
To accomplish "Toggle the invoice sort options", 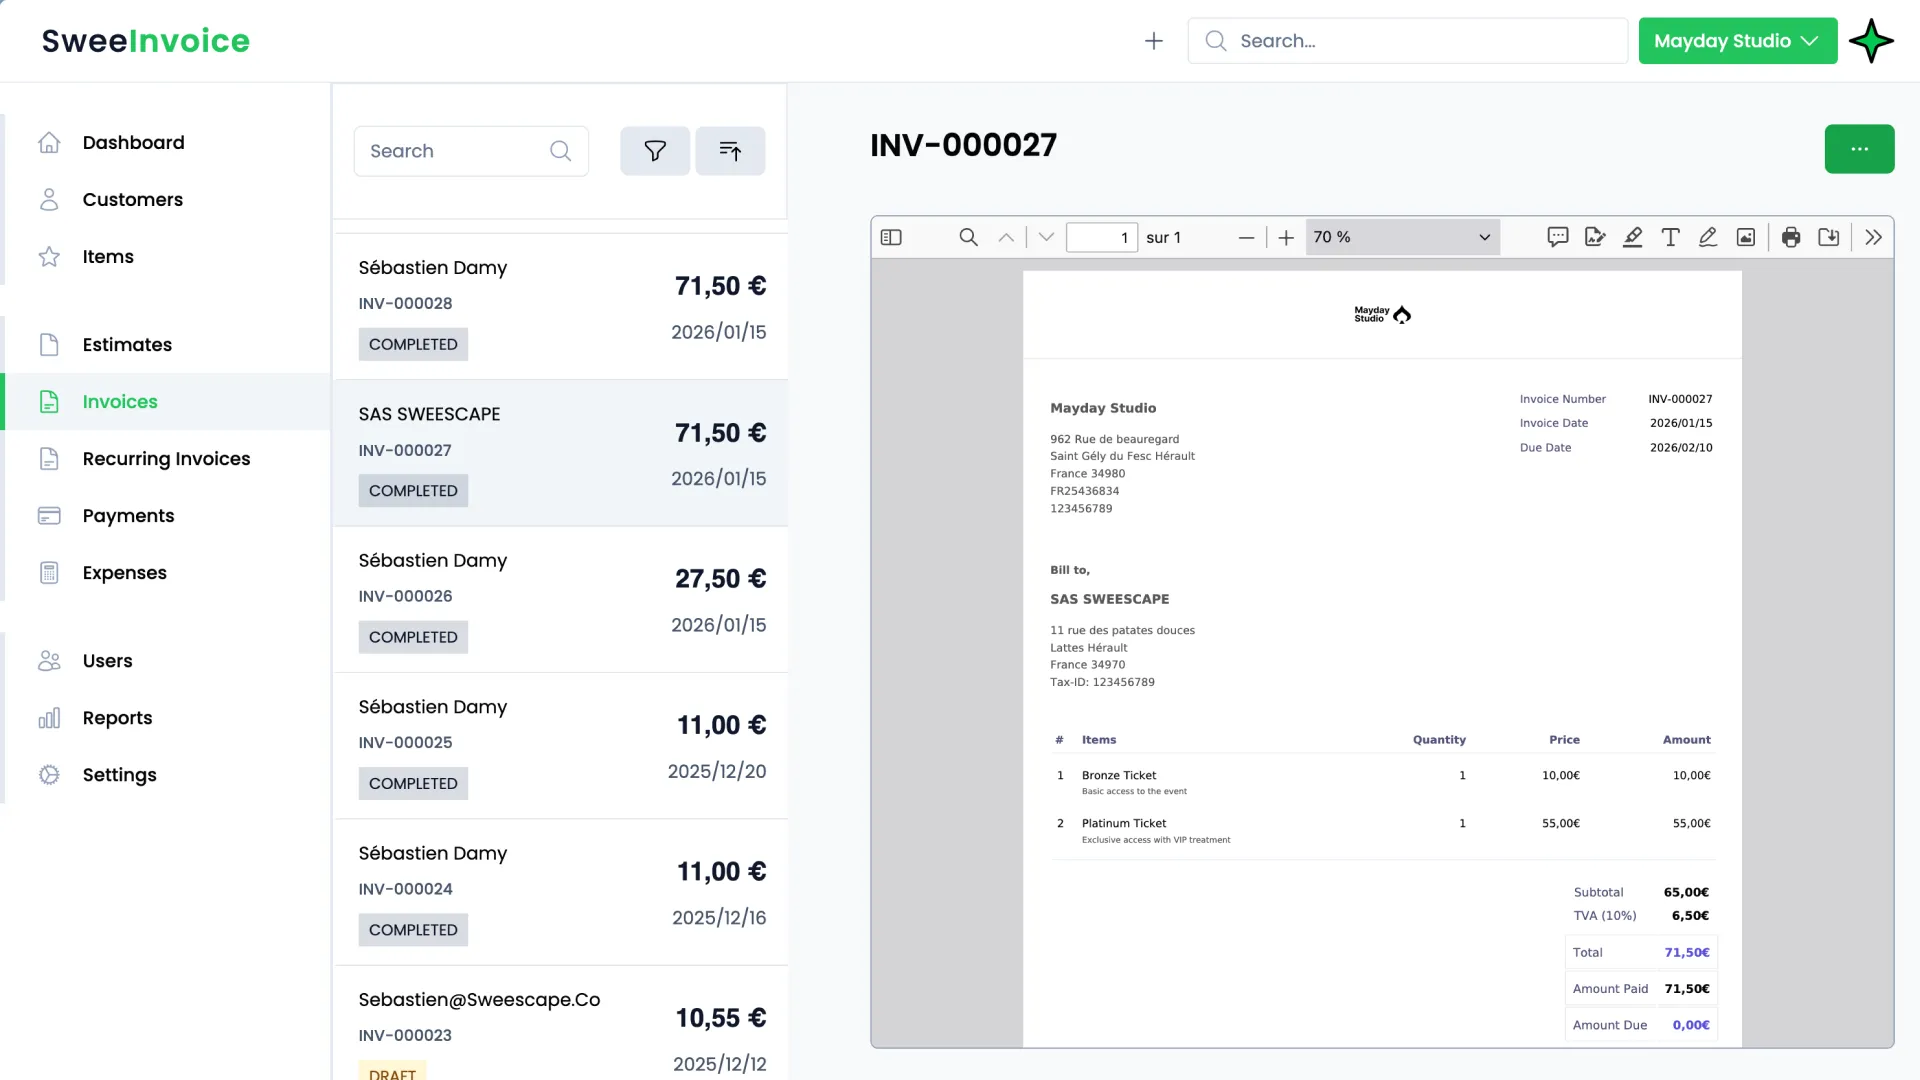I will pos(730,150).
